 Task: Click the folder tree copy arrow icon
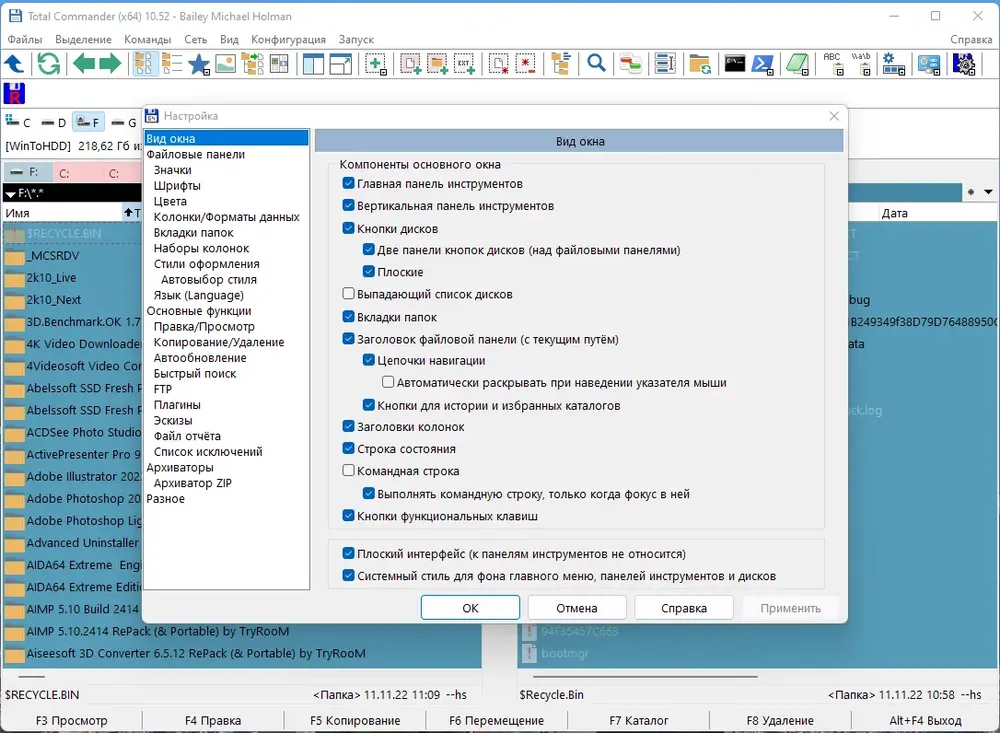[253, 64]
